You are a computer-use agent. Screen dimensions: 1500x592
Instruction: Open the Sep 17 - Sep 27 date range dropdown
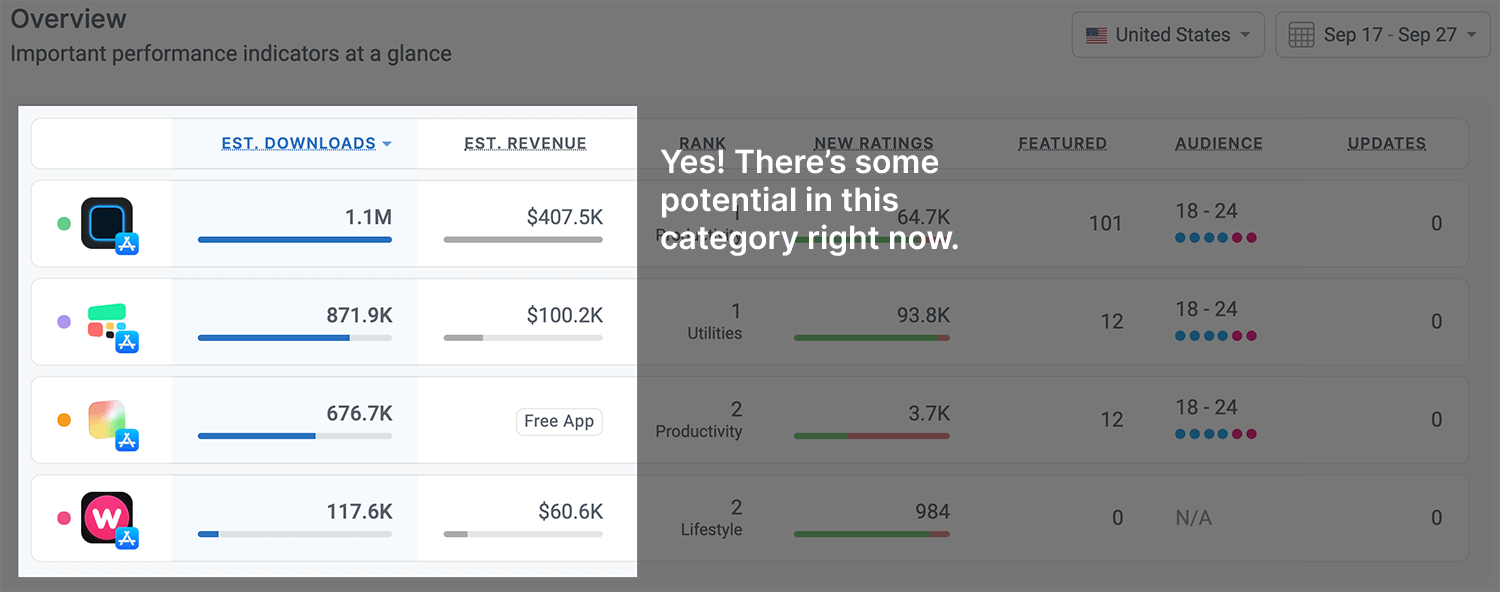pyautogui.click(x=1383, y=34)
